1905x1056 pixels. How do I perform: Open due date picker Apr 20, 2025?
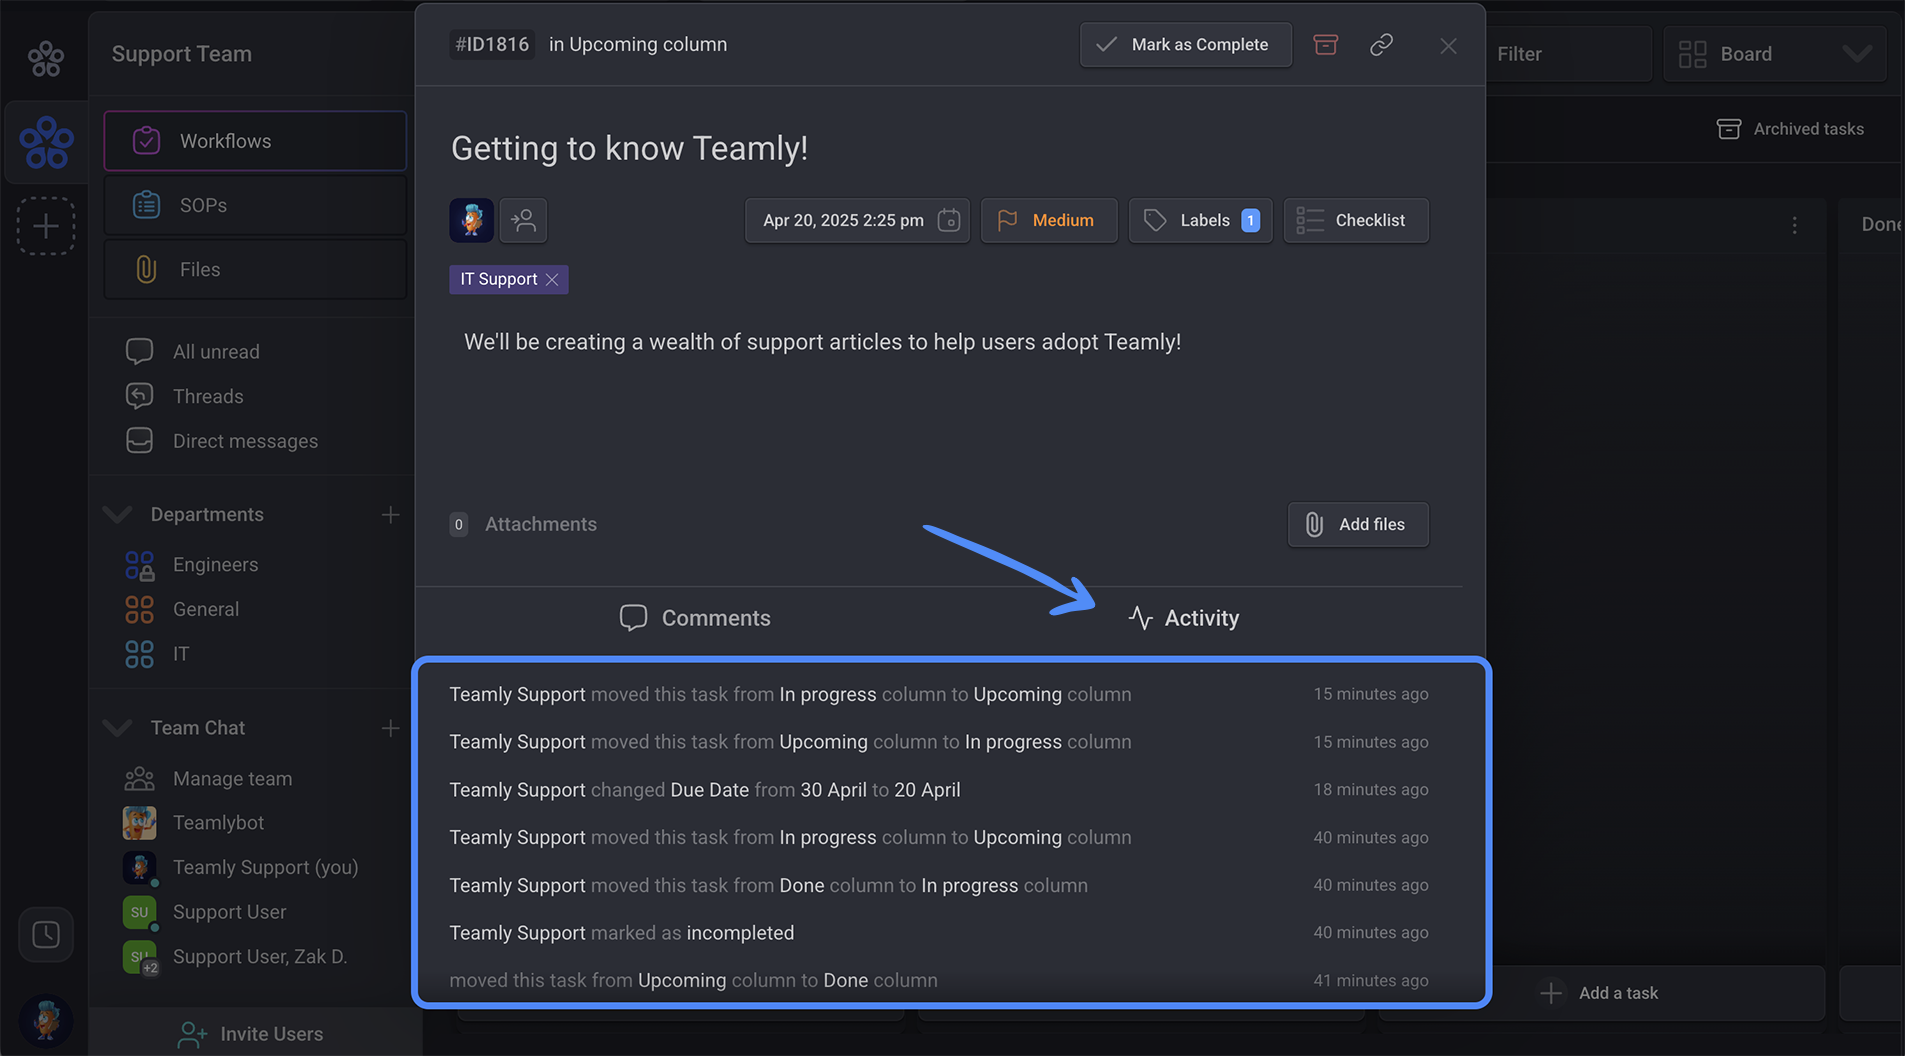click(857, 220)
